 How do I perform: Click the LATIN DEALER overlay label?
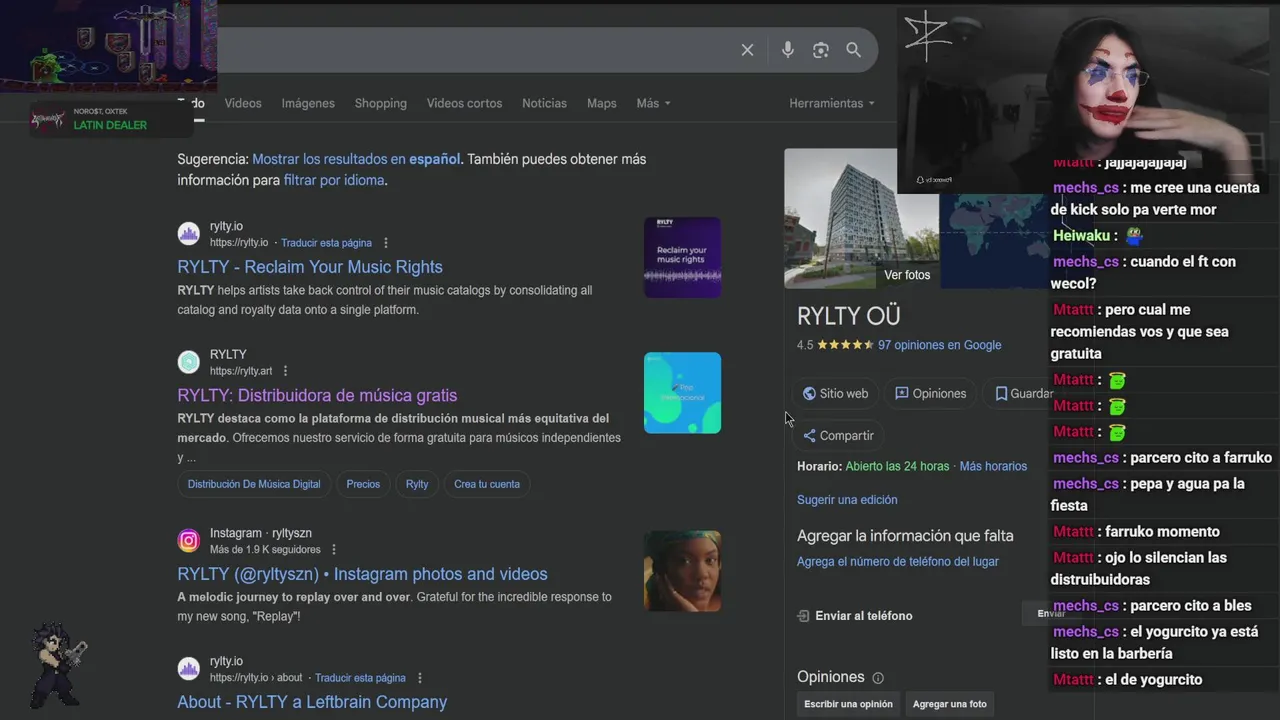tap(110, 125)
